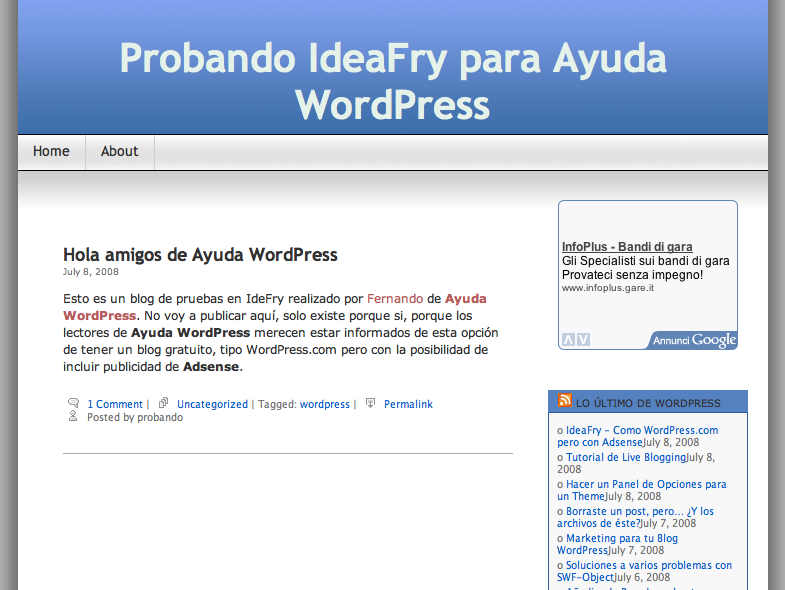Open post 'Hola amigos de Ayuda WordPress'
This screenshot has width=785, height=590.
tap(200, 255)
